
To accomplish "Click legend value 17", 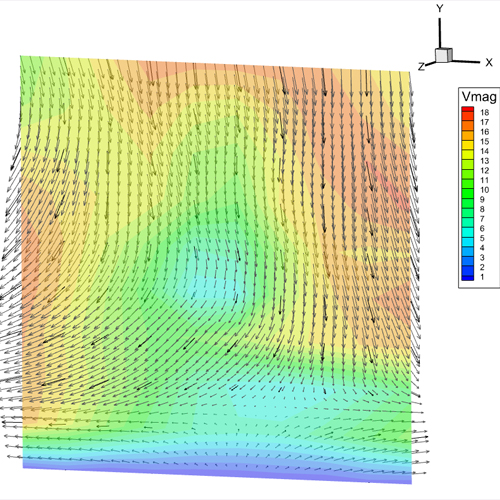I will pos(485,122).
